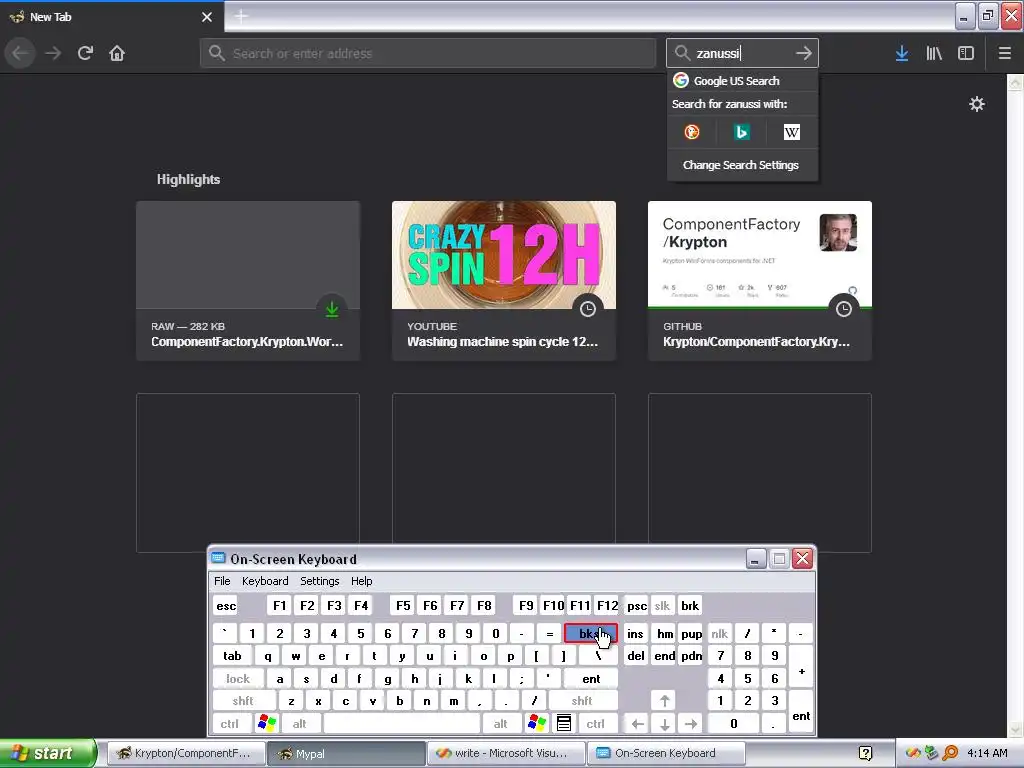This screenshot has height=768, width=1024.
Task: Open the Windows start button
Action: tap(48, 753)
